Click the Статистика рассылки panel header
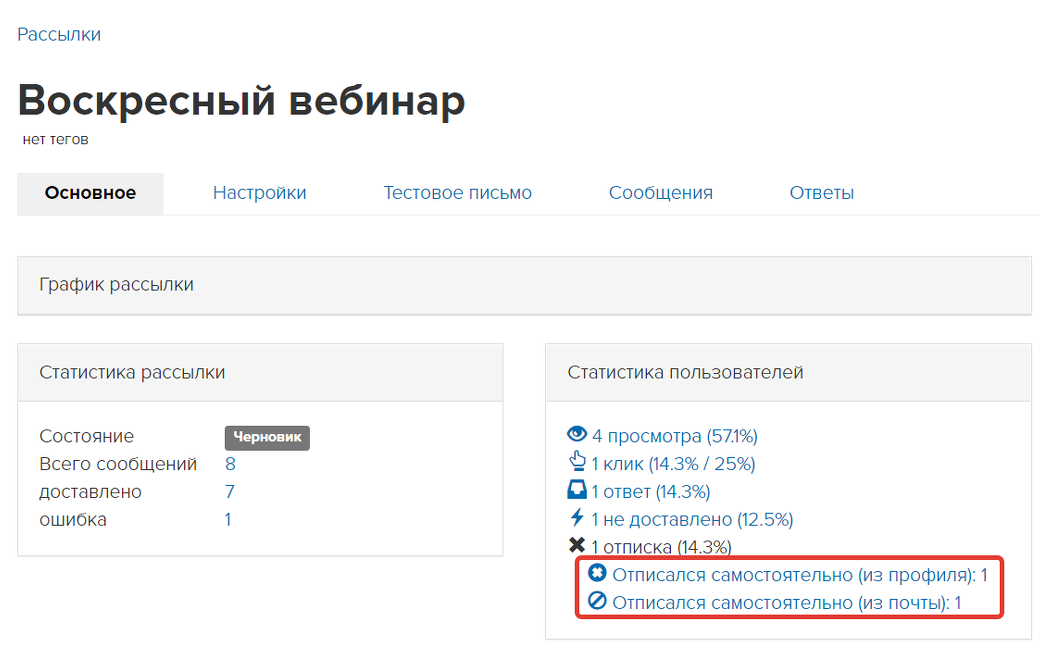This screenshot has width=1039, height=652. (x=260, y=373)
